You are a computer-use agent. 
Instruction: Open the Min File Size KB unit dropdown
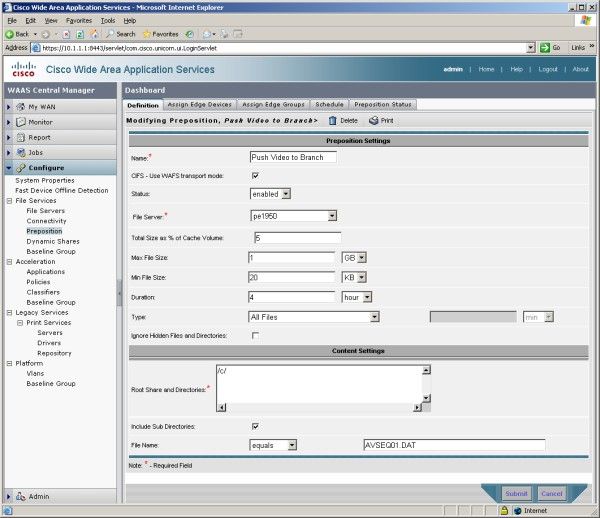[x=354, y=277]
